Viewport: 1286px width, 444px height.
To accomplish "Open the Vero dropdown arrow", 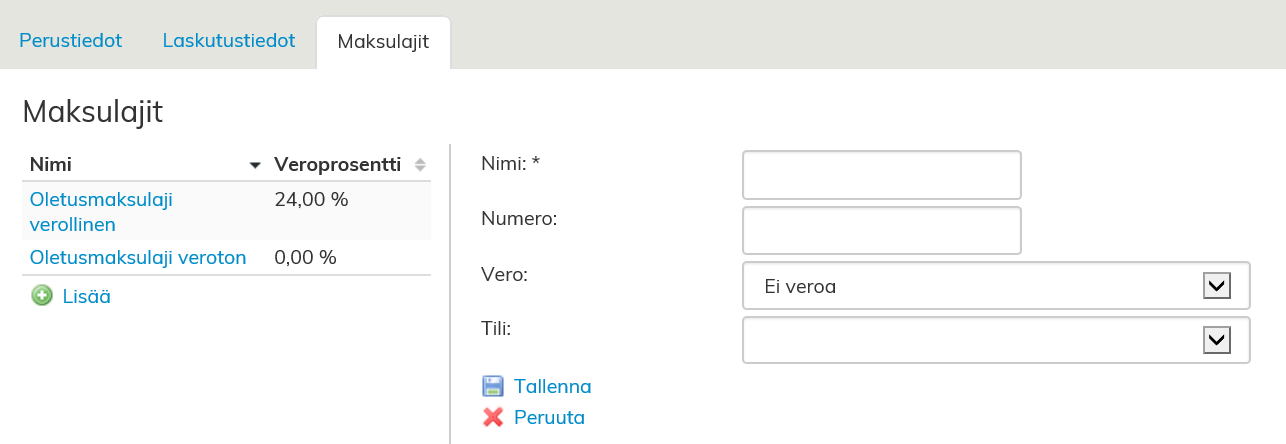I will click(x=1216, y=287).
